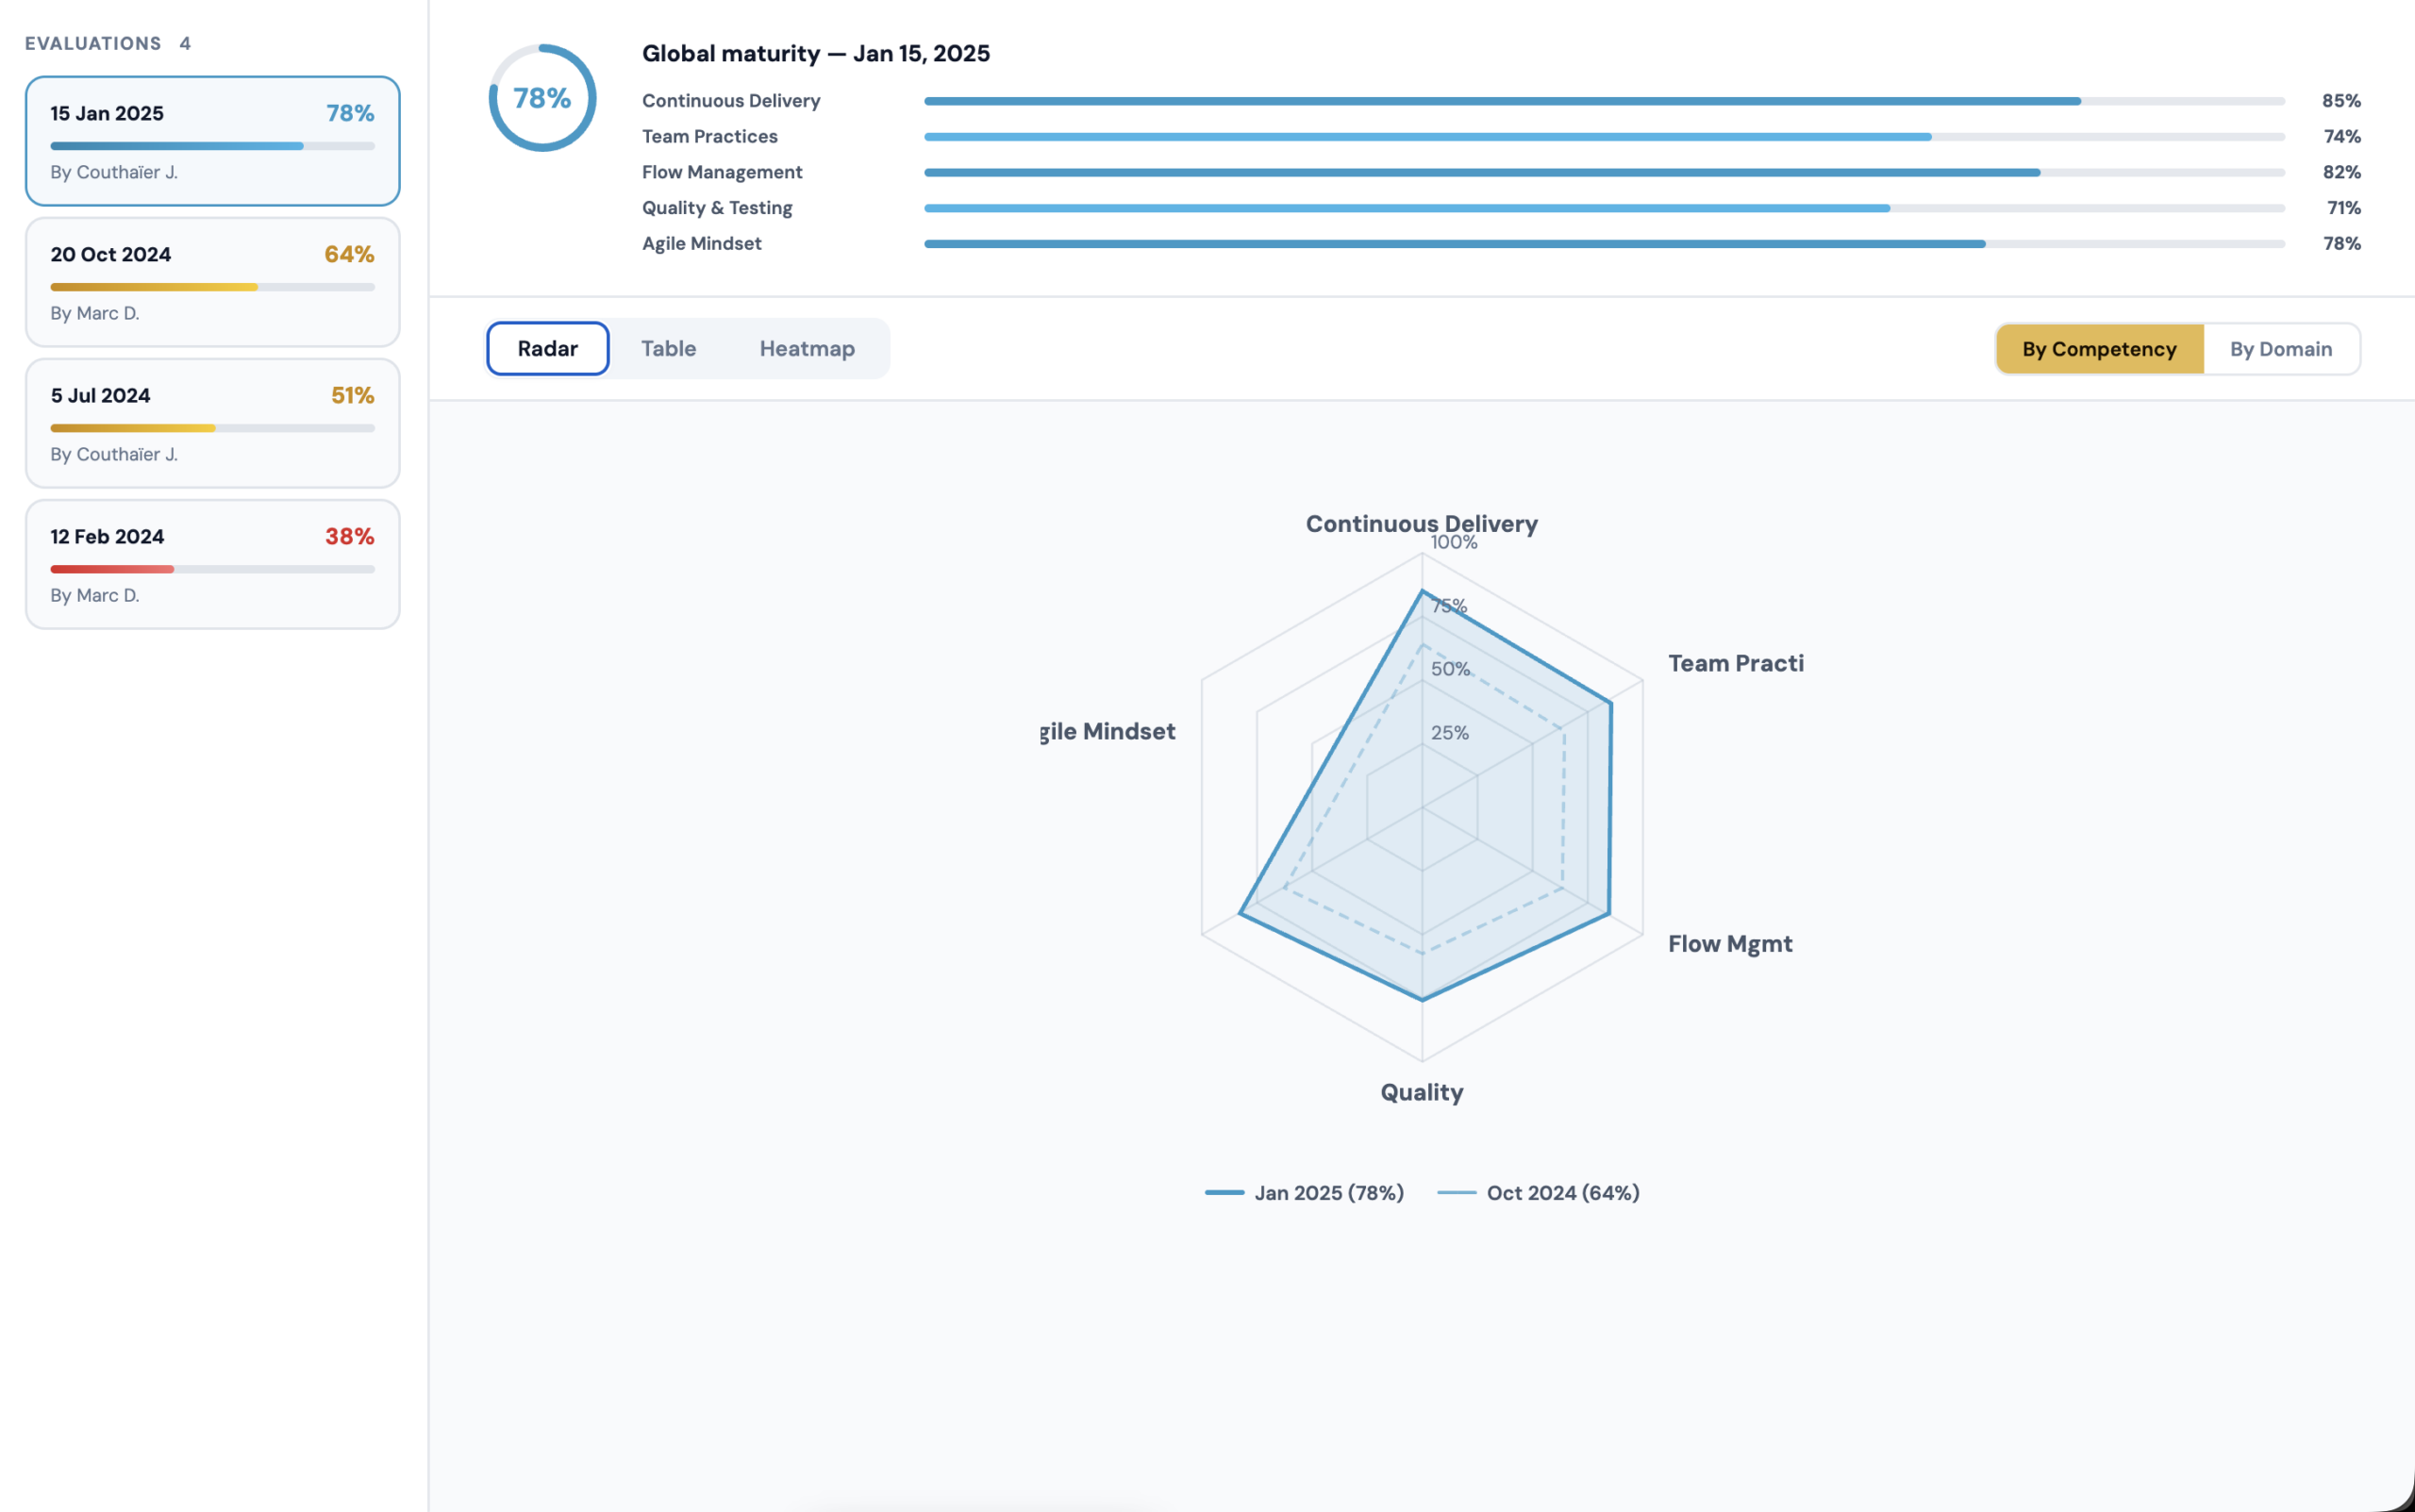The width and height of the screenshot is (2415, 1512).
Task: Select the 15 Jan 2025 evaluation card
Action: [212, 141]
